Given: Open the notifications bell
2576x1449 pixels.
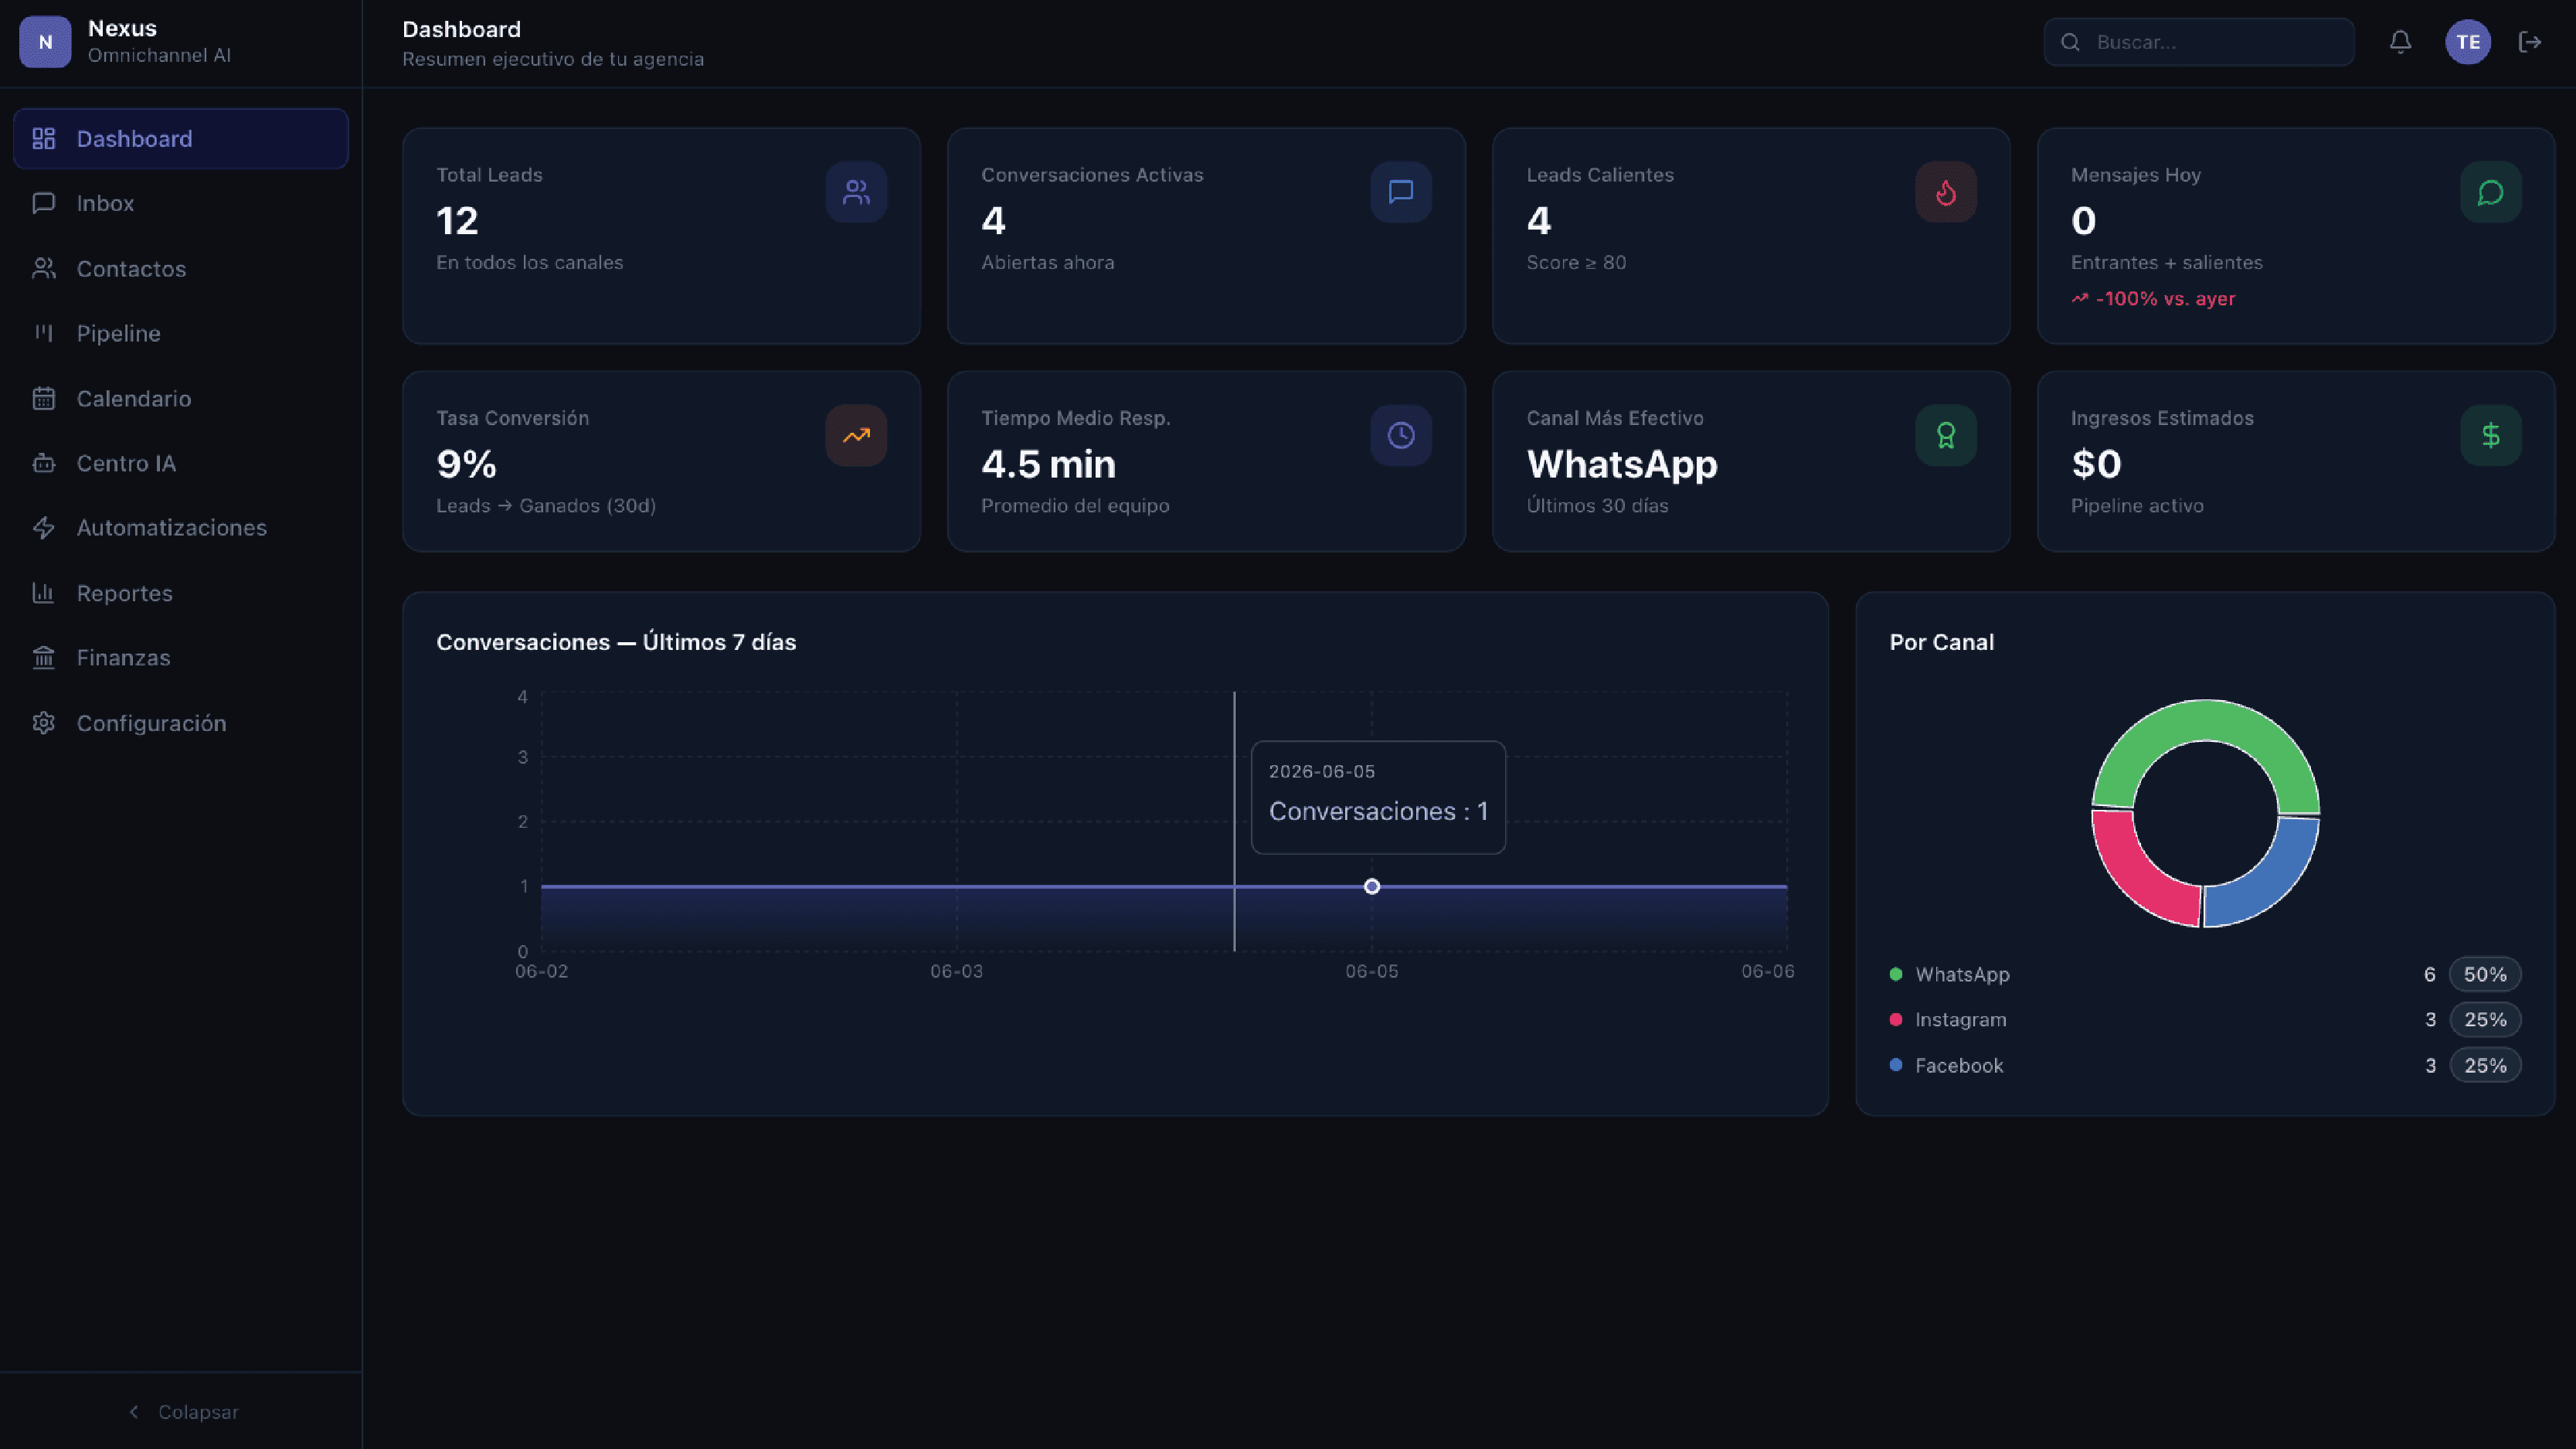Looking at the screenshot, I should [x=2400, y=42].
